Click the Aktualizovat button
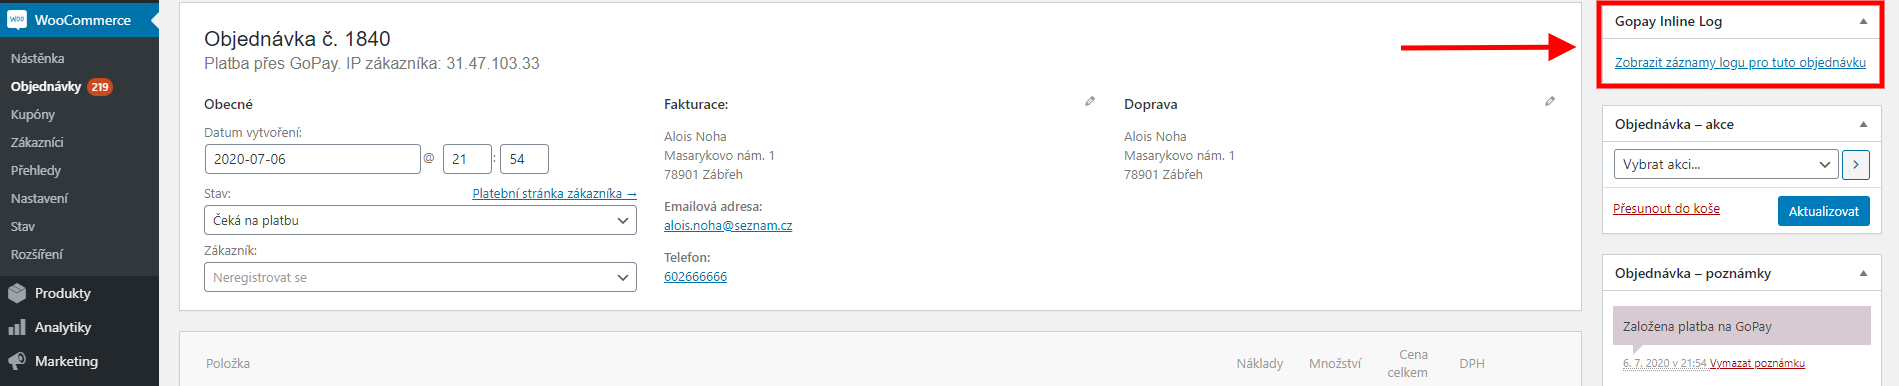Image resolution: width=1899 pixels, height=386 pixels. [x=1823, y=211]
